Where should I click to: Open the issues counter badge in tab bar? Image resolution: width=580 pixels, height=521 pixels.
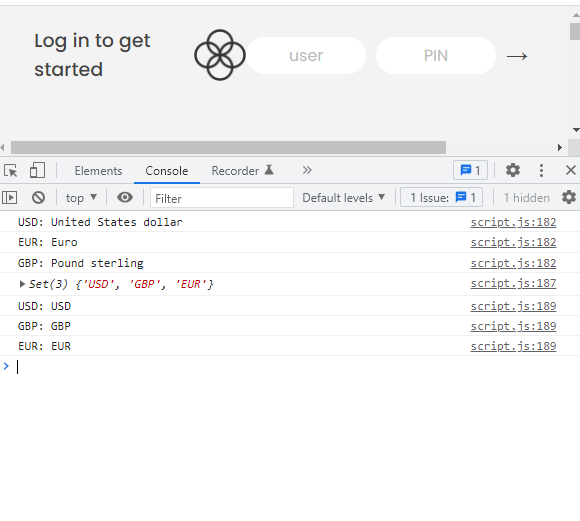[x=470, y=171]
